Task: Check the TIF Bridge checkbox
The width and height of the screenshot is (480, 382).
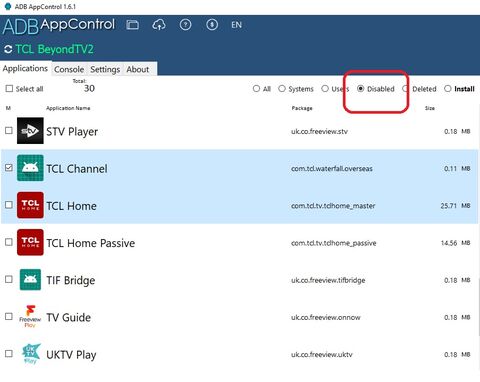Action: pyautogui.click(x=9, y=279)
